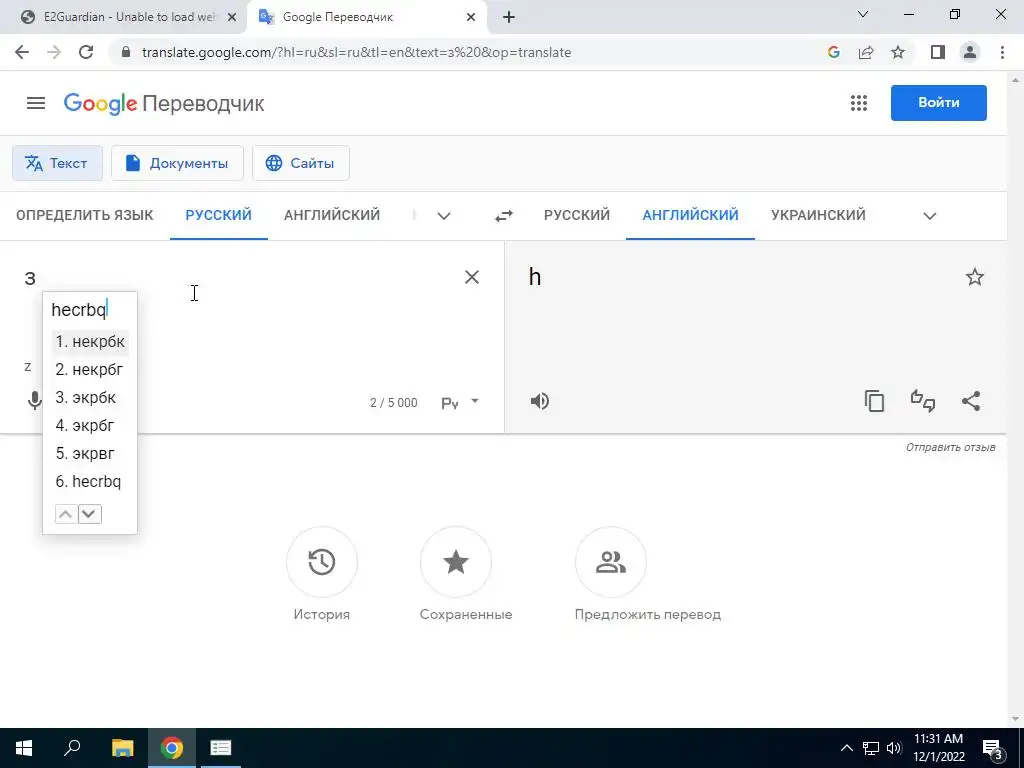Open the Chrome profile avatar
The width and height of the screenshot is (1024, 768).
click(970, 52)
